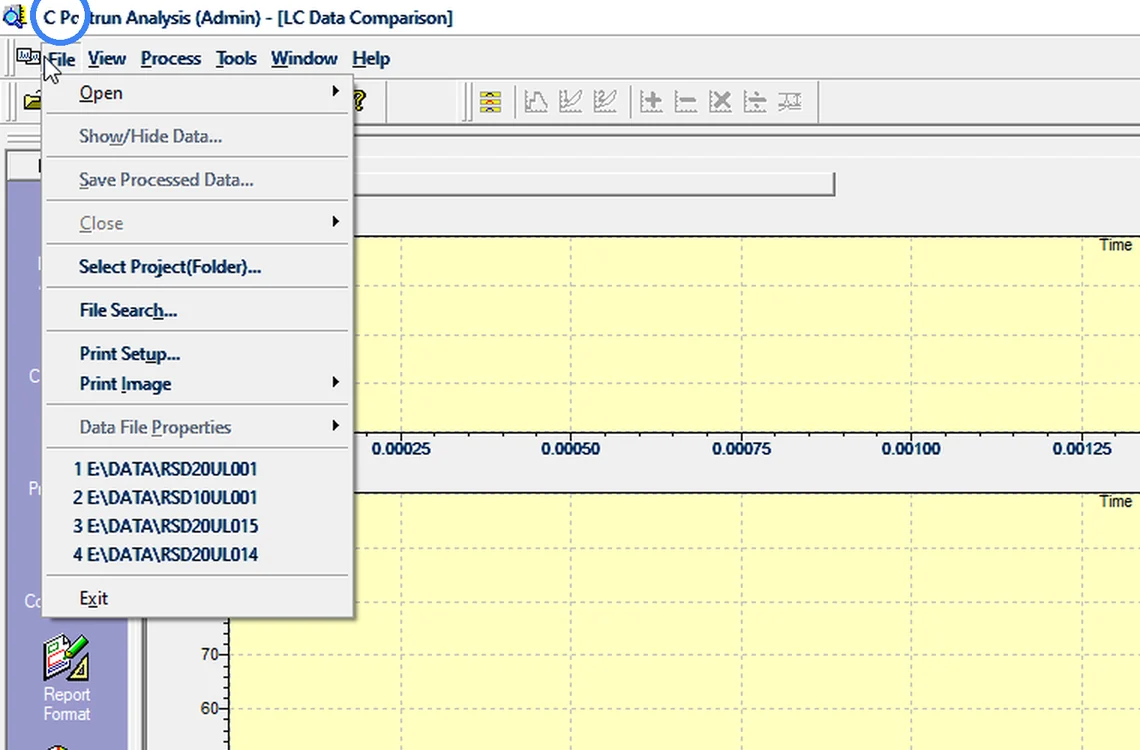The image size is (1140, 750).
Task: Click the last grey baseline toolbar icon
Action: [790, 102]
